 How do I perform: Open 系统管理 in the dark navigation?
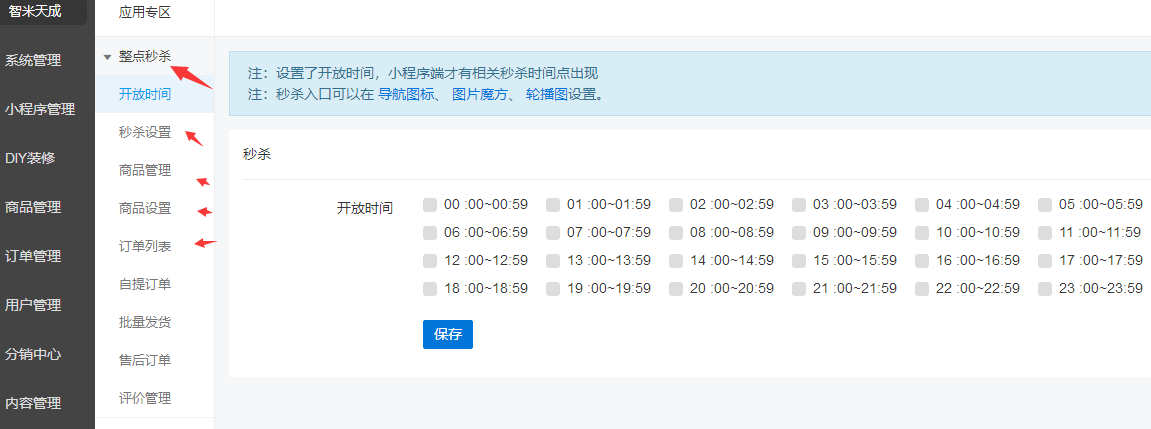pyautogui.click(x=33, y=60)
